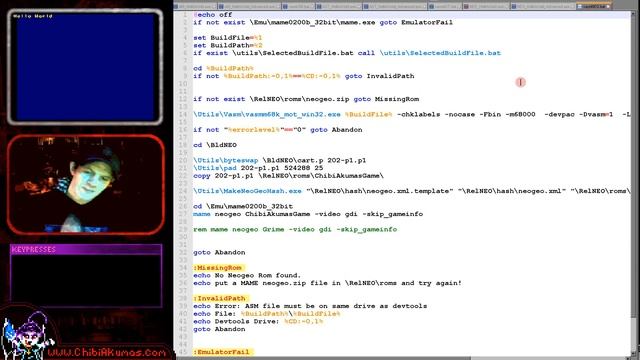Click the blue '\Utils\pad' command
This screenshot has width=640, height=360.
pyautogui.click(x=215, y=168)
